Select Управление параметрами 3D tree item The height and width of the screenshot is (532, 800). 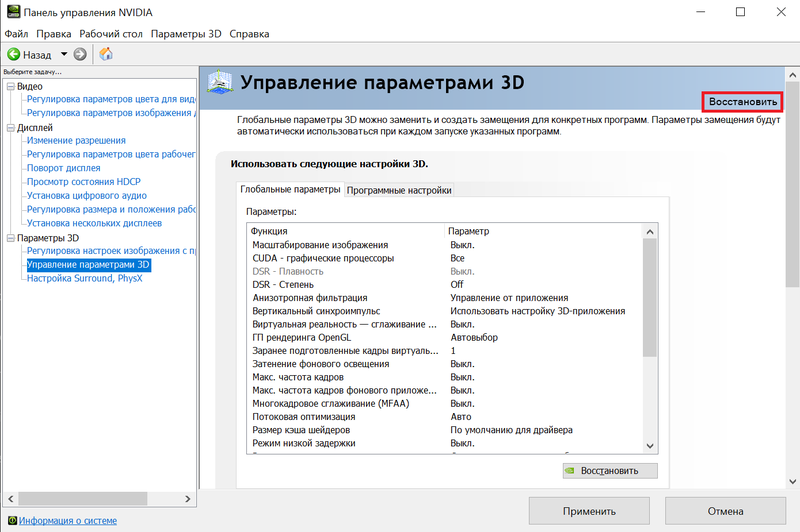88,264
